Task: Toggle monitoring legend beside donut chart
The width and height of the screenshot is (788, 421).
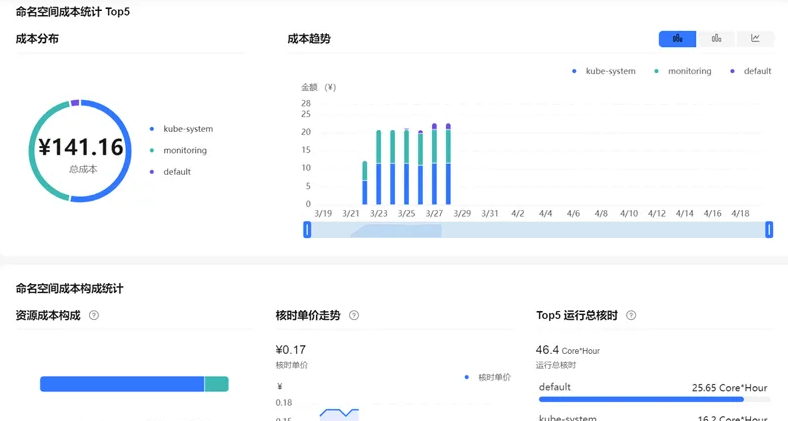Action: (x=178, y=150)
